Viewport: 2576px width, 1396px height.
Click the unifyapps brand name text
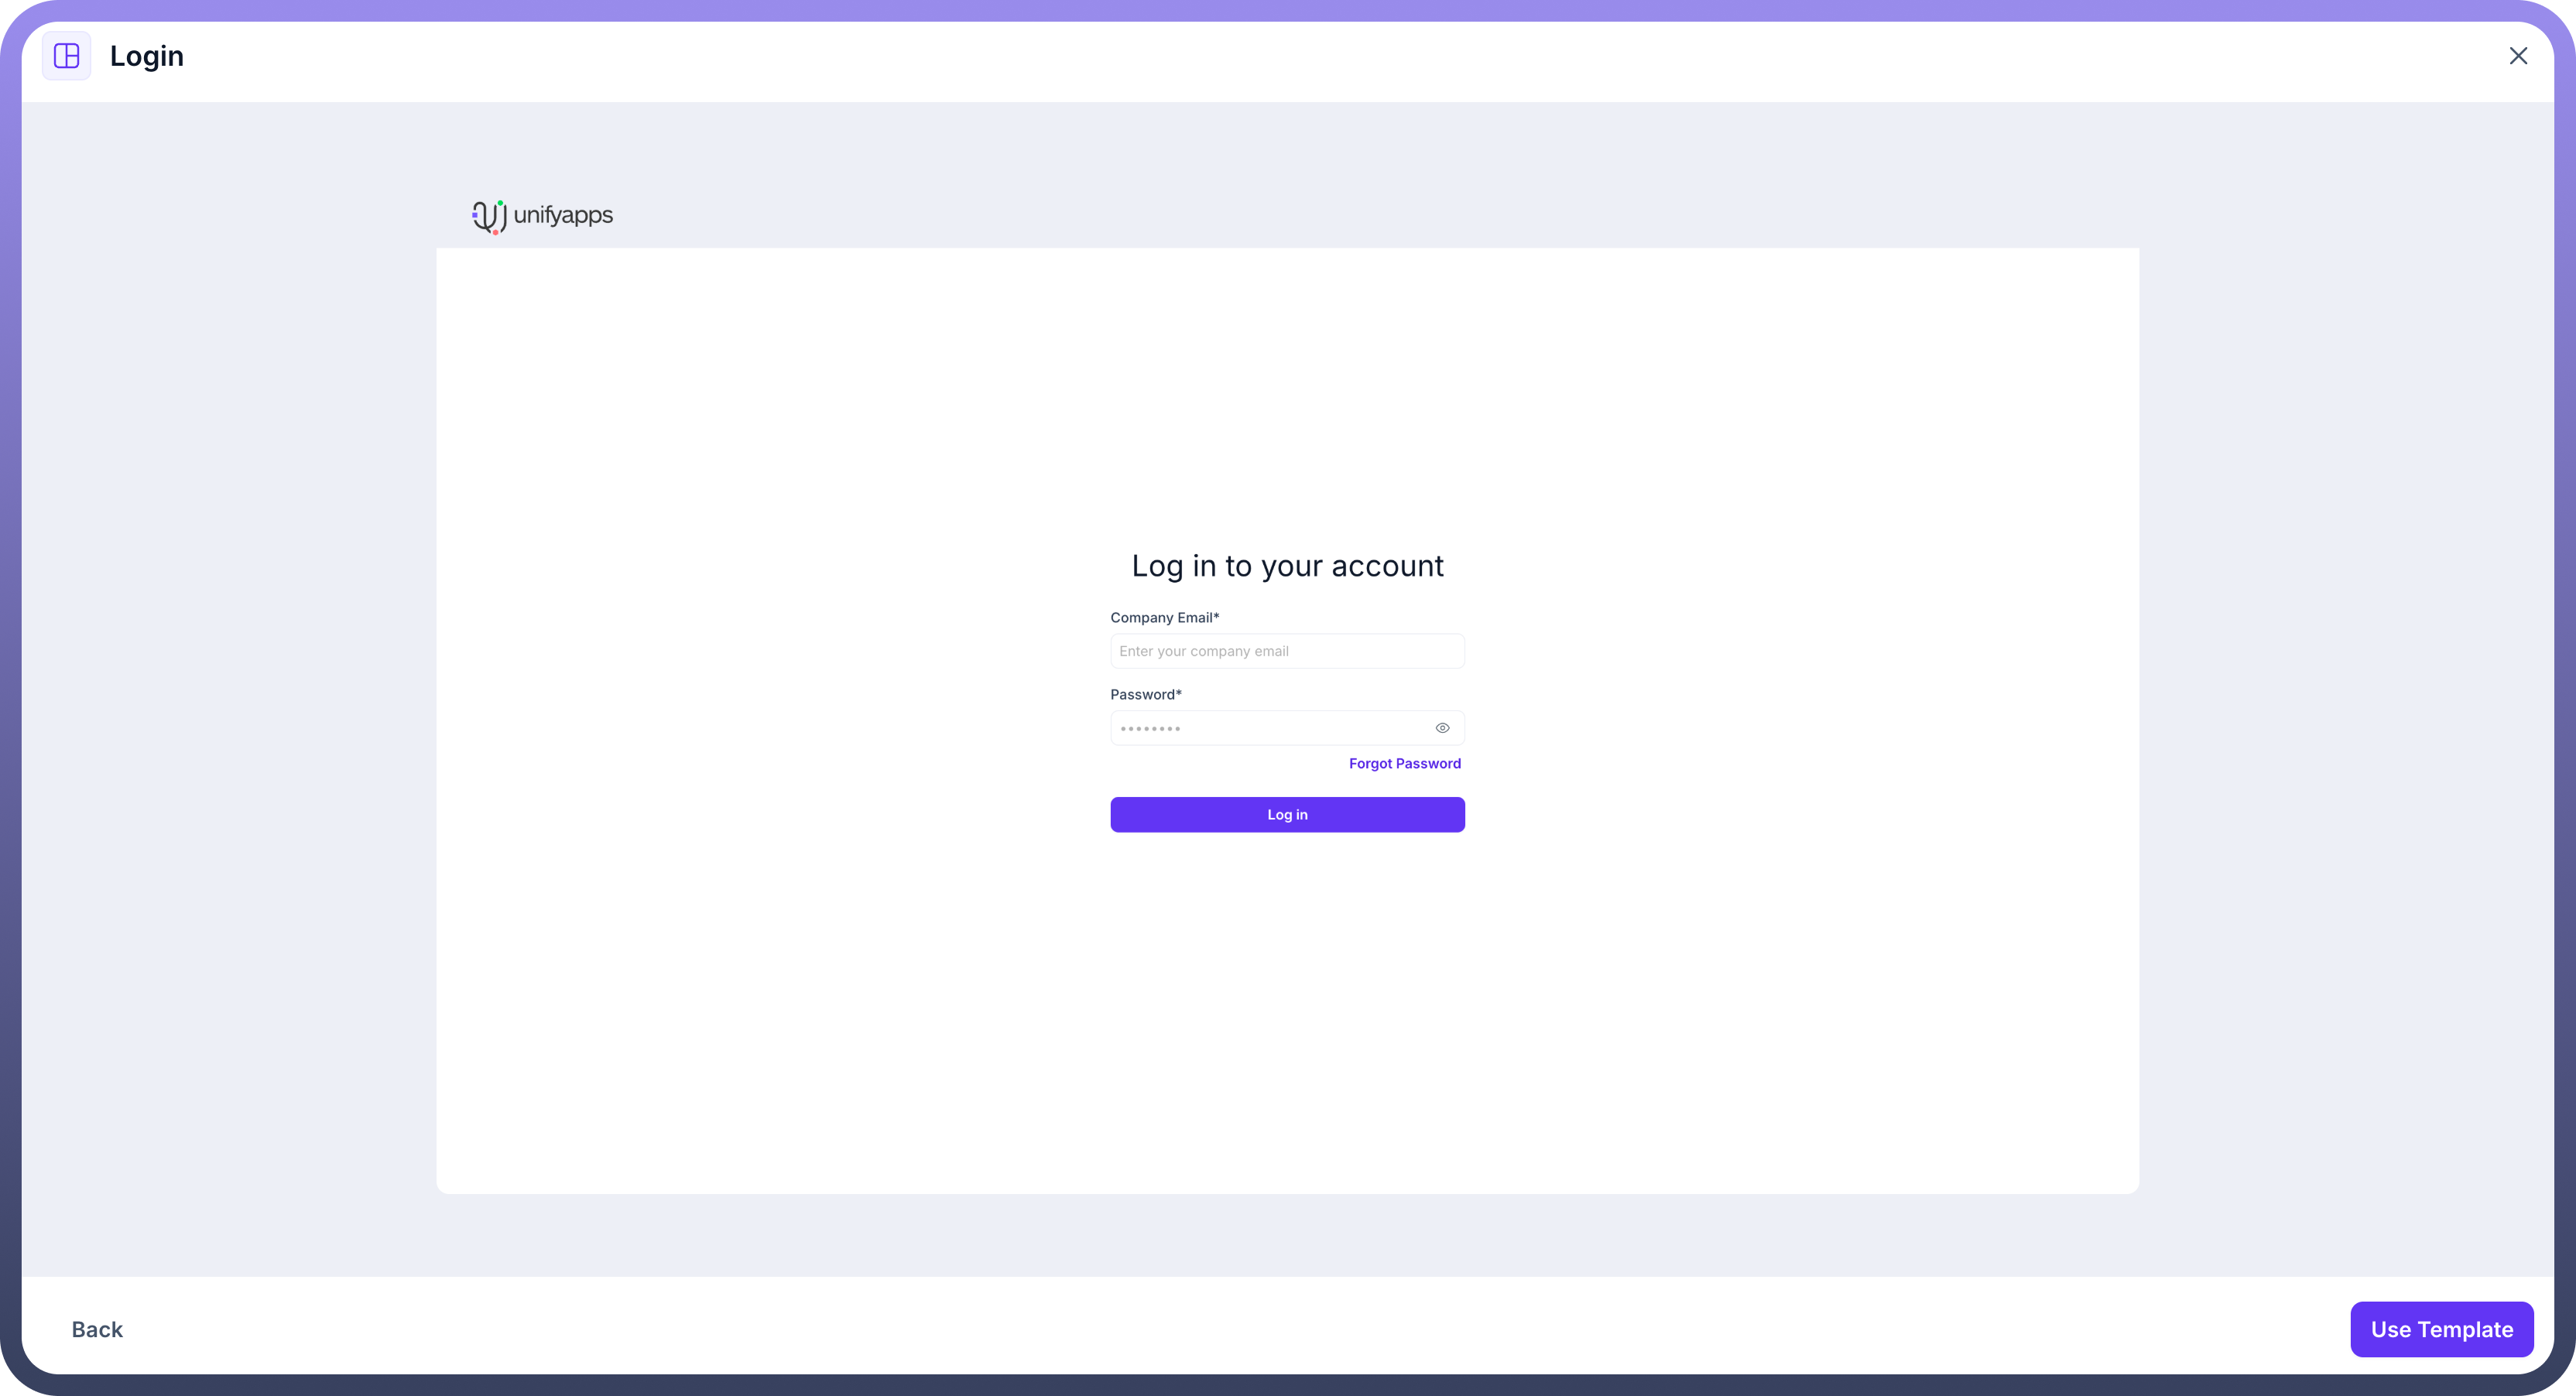pyautogui.click(x=563, y=215)
